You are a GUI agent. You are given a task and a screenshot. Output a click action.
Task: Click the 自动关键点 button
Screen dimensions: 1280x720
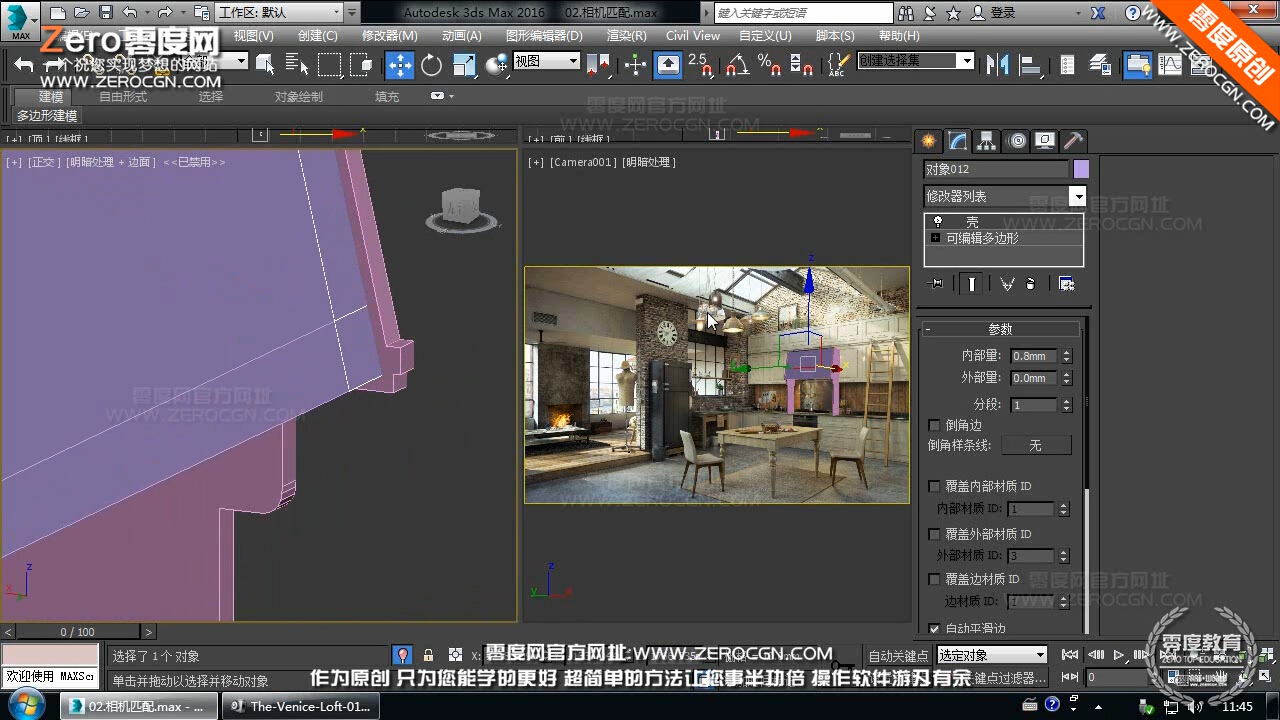coord(898,656)
